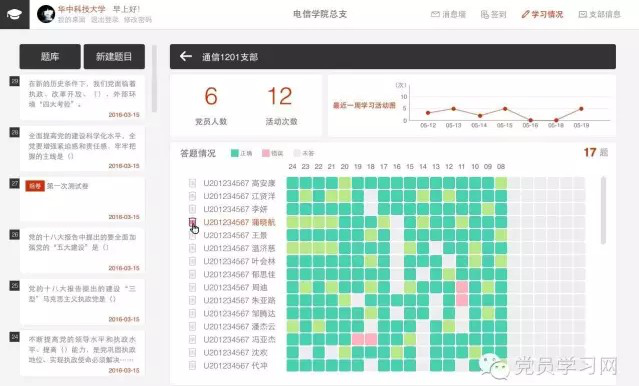This screenshot has height=386, width=639.
Task: Click the chart data point at 05-13
Action: point(454,109)
